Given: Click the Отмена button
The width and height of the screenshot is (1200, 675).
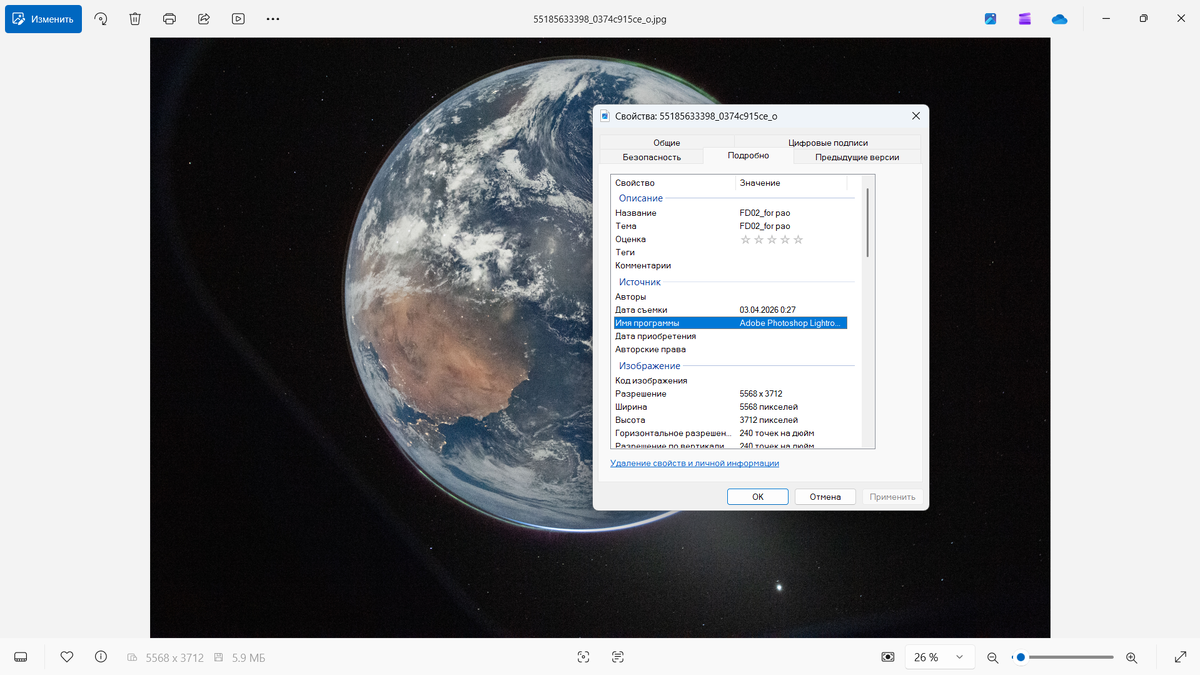Looking at the screenshot, I should pos(825,496).
